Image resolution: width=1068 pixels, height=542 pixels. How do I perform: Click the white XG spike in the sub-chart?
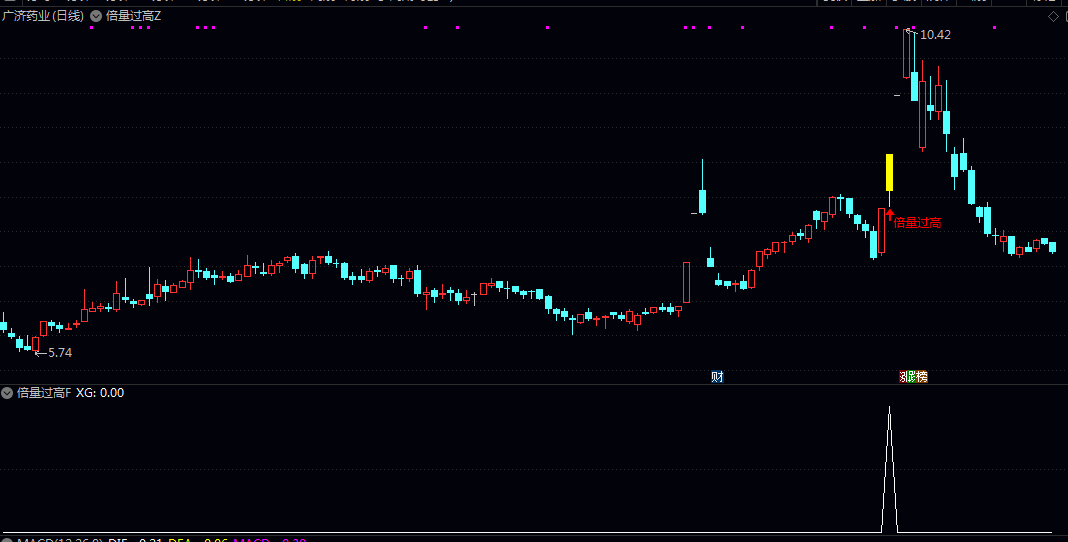pos(889,469)
